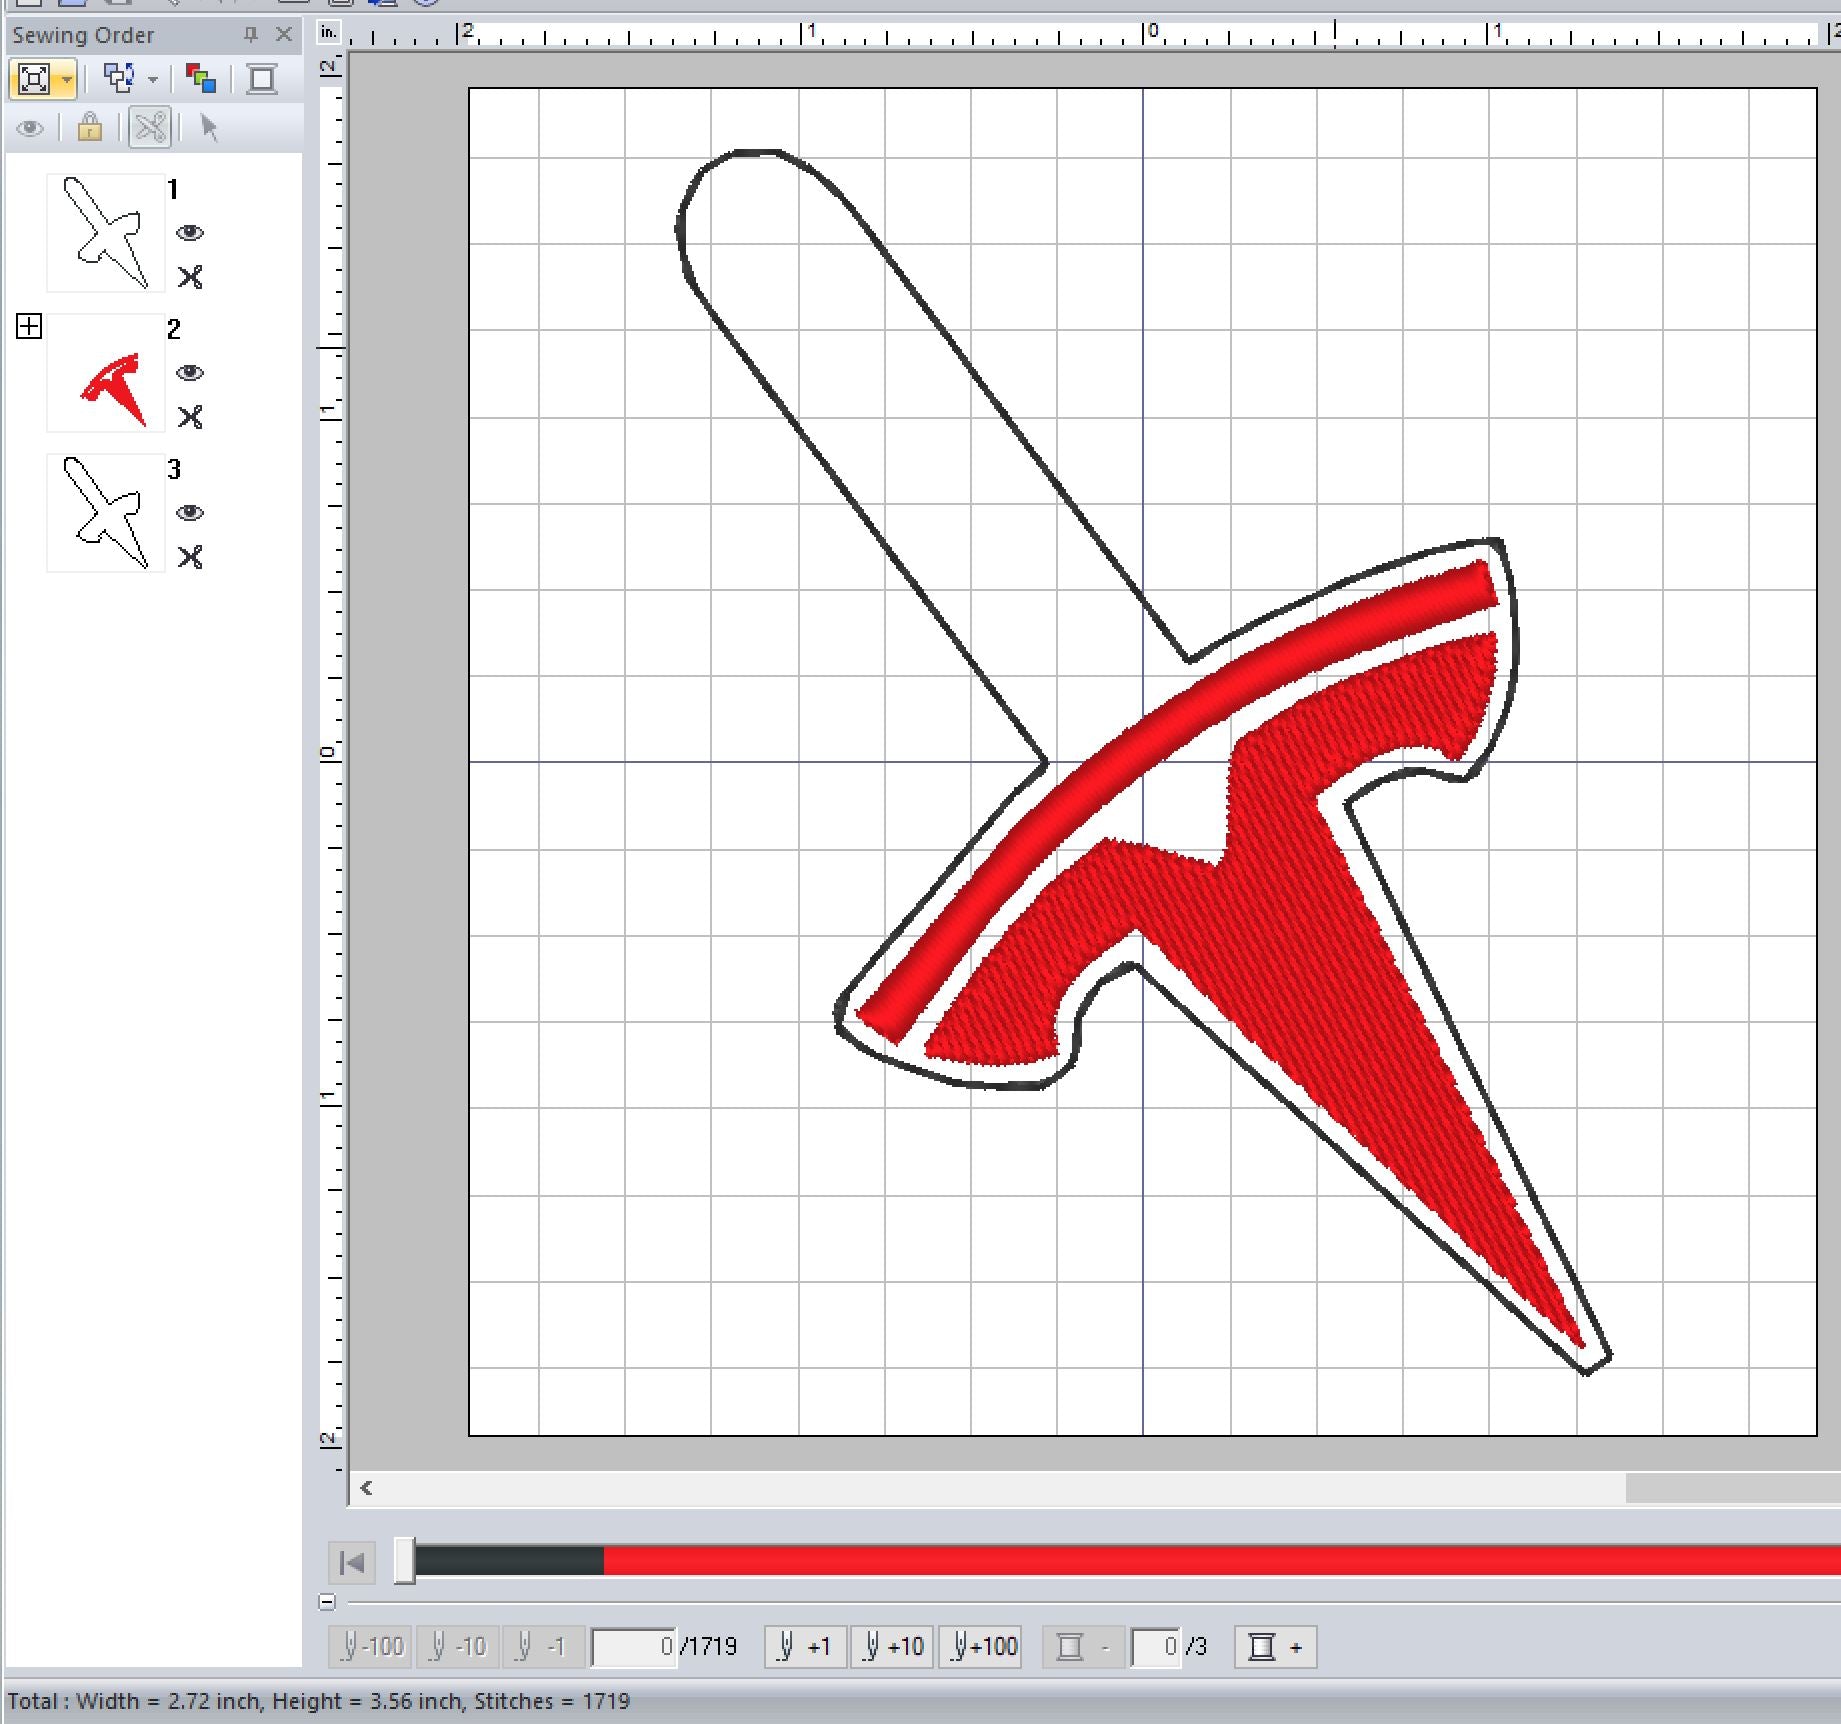Click the arrow pointer select icon
The width and height of the screenshot is (1841, 1724).
tap(209, 127)
